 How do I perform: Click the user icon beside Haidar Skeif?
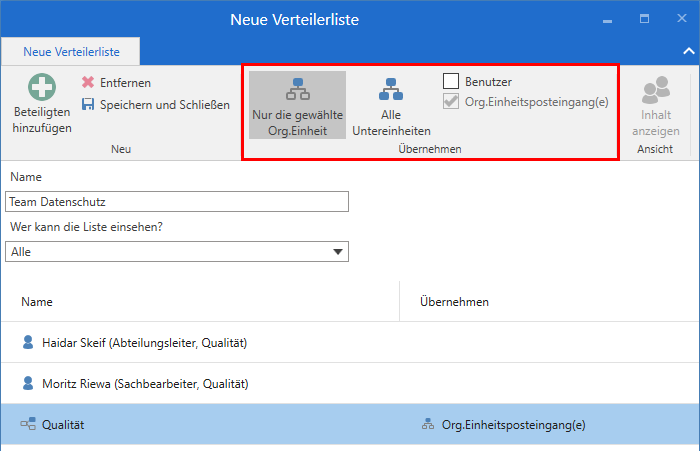pyautogui.click(x=28, y=342)
